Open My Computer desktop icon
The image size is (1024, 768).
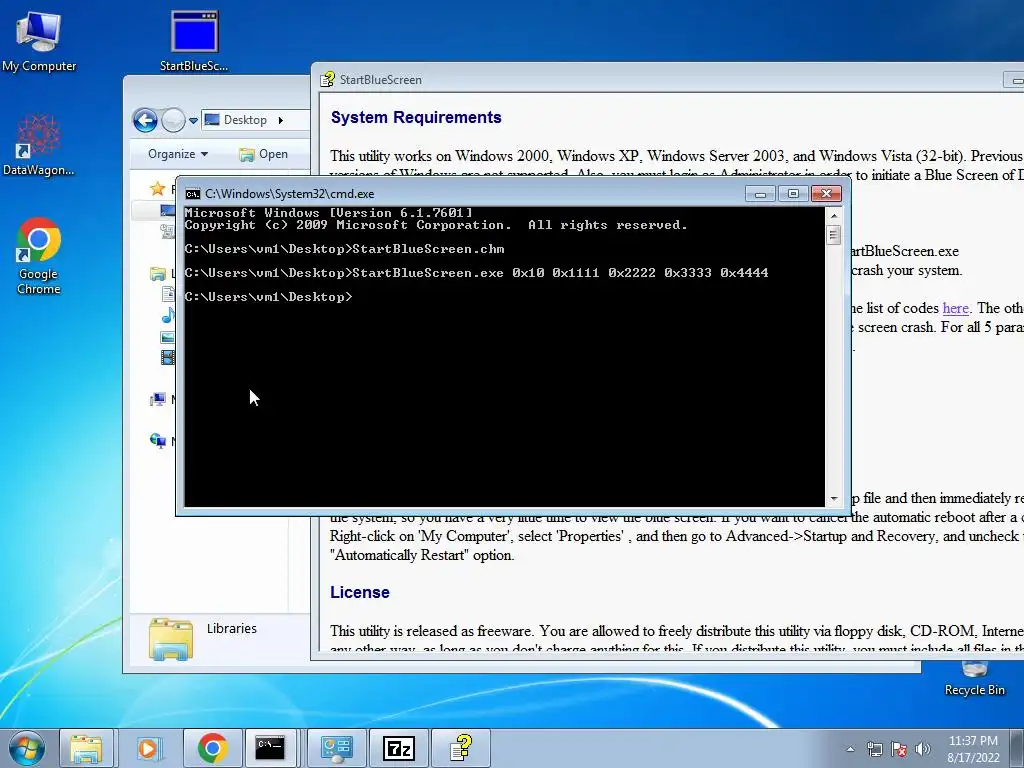pos(39,40)
